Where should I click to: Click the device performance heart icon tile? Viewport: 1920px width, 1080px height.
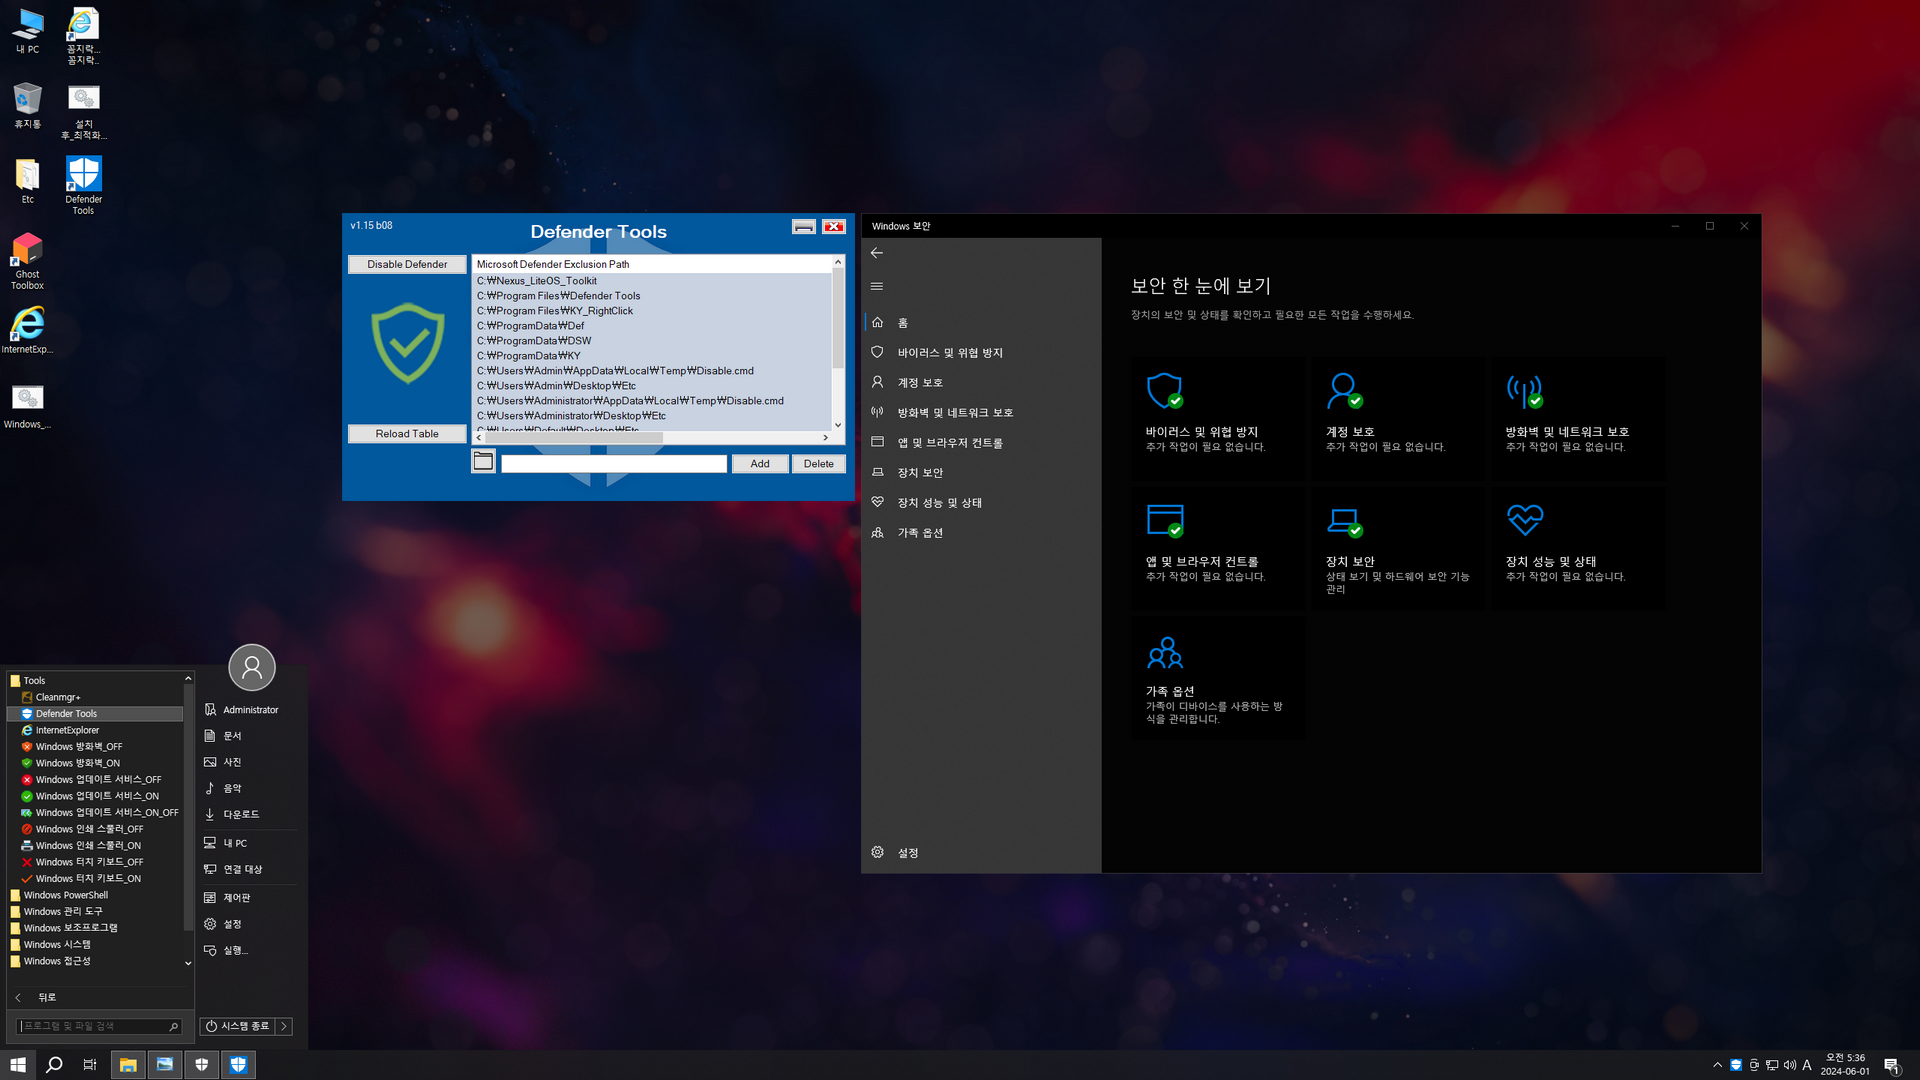pos(1578,548)
